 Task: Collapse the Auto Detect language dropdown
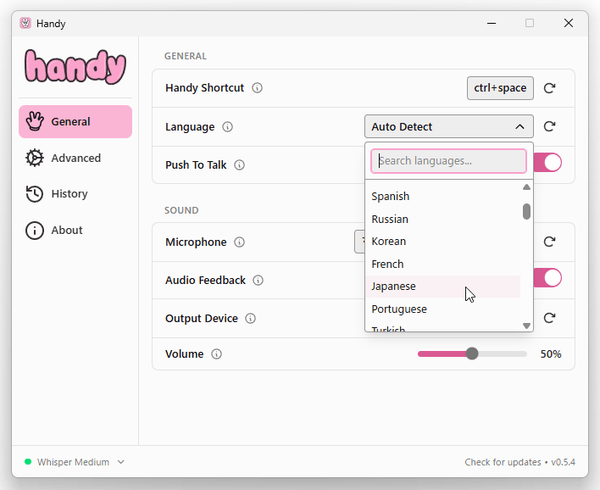[449, 127]
